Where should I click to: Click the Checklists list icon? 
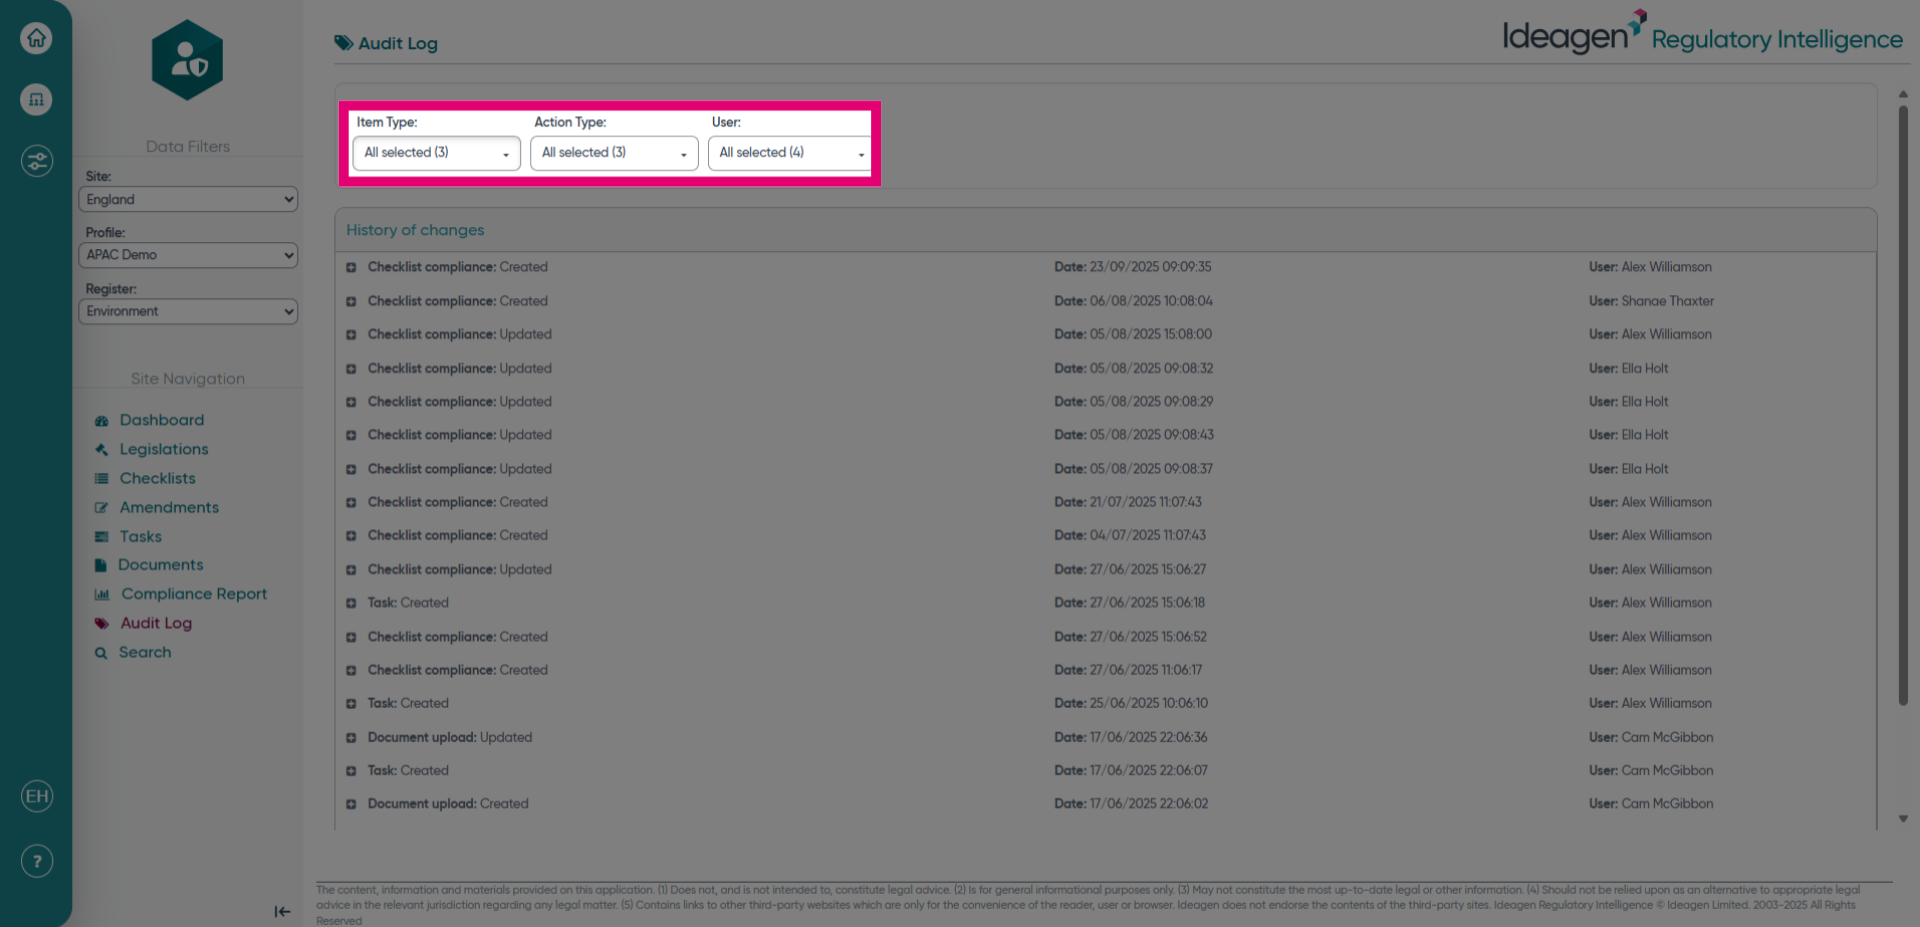[x=101, y=479]
